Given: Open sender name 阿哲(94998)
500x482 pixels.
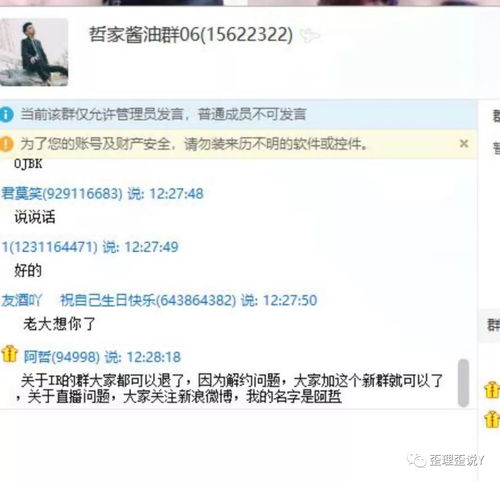Looking at the screenshot, I should coord(62,357).
